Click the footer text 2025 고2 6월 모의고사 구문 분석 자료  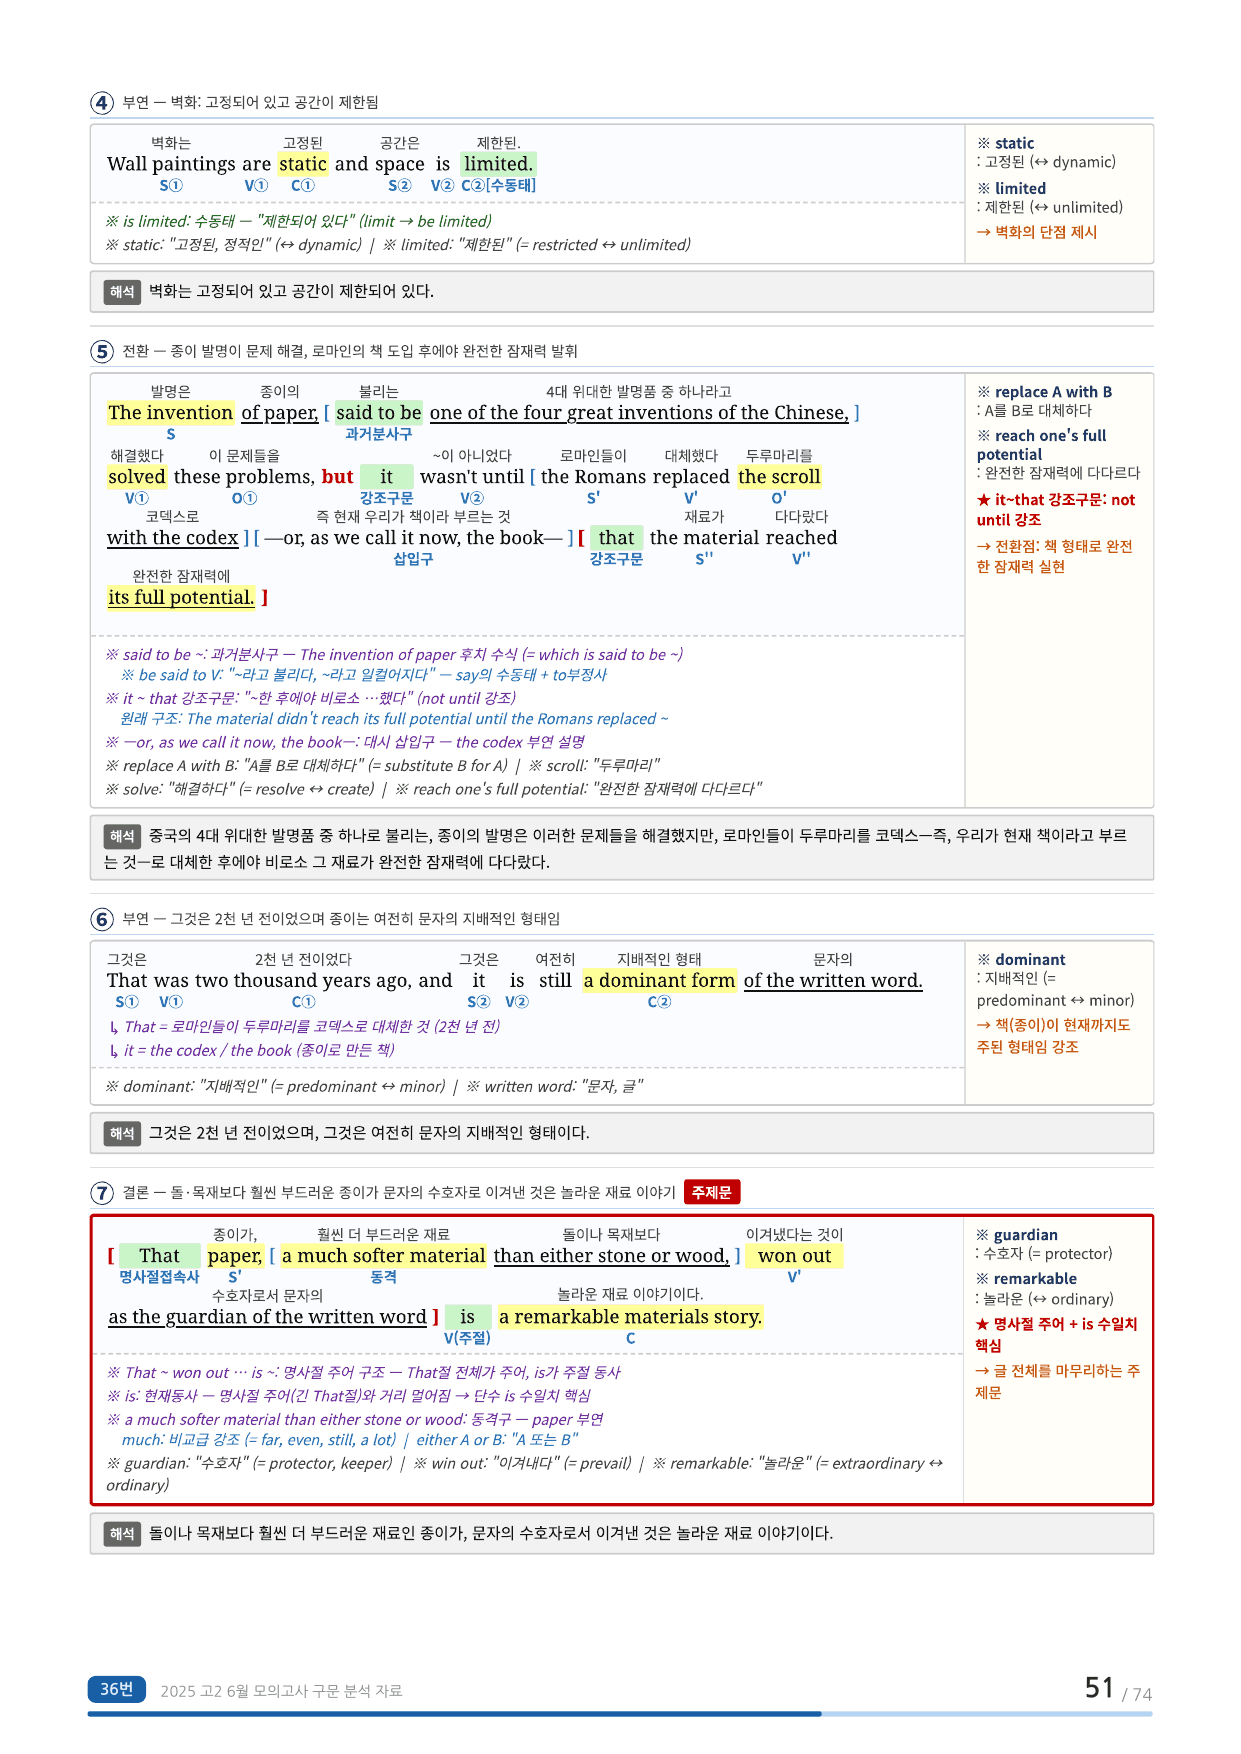(281, 1691)
